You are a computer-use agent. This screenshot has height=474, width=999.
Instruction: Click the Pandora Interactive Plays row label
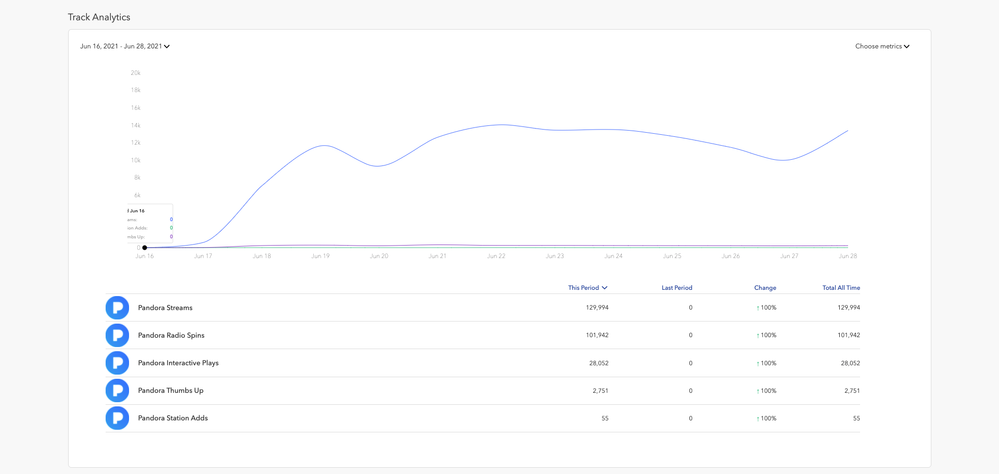pyautogui.click(x=178, y=363)
